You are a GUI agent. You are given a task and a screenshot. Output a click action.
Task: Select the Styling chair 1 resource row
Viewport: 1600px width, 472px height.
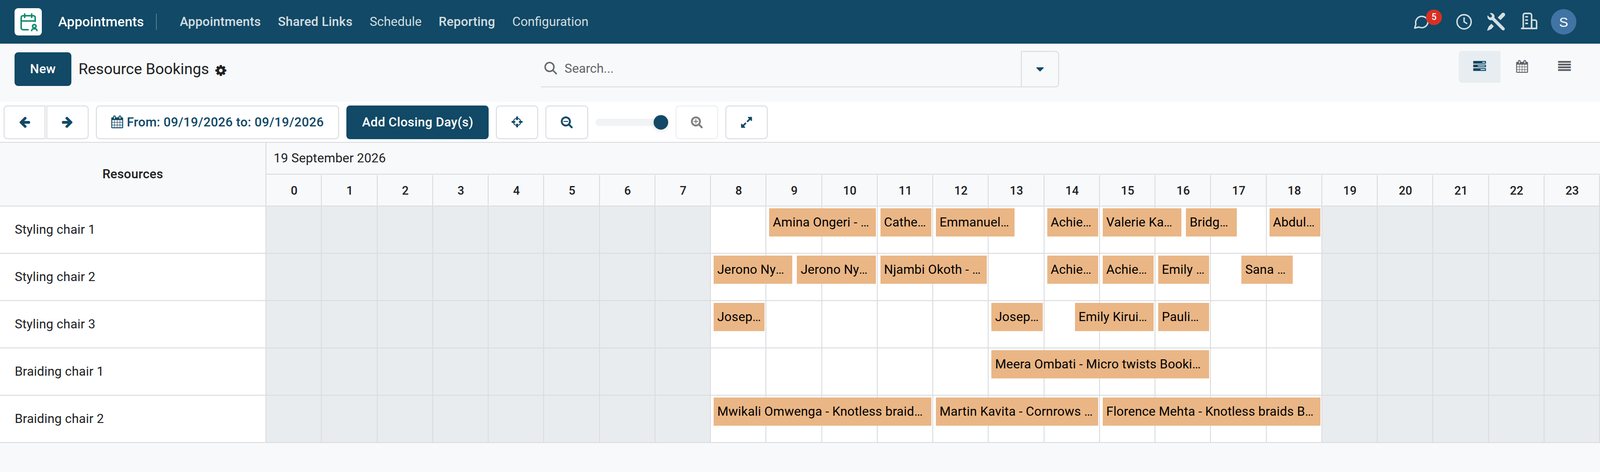133,229
